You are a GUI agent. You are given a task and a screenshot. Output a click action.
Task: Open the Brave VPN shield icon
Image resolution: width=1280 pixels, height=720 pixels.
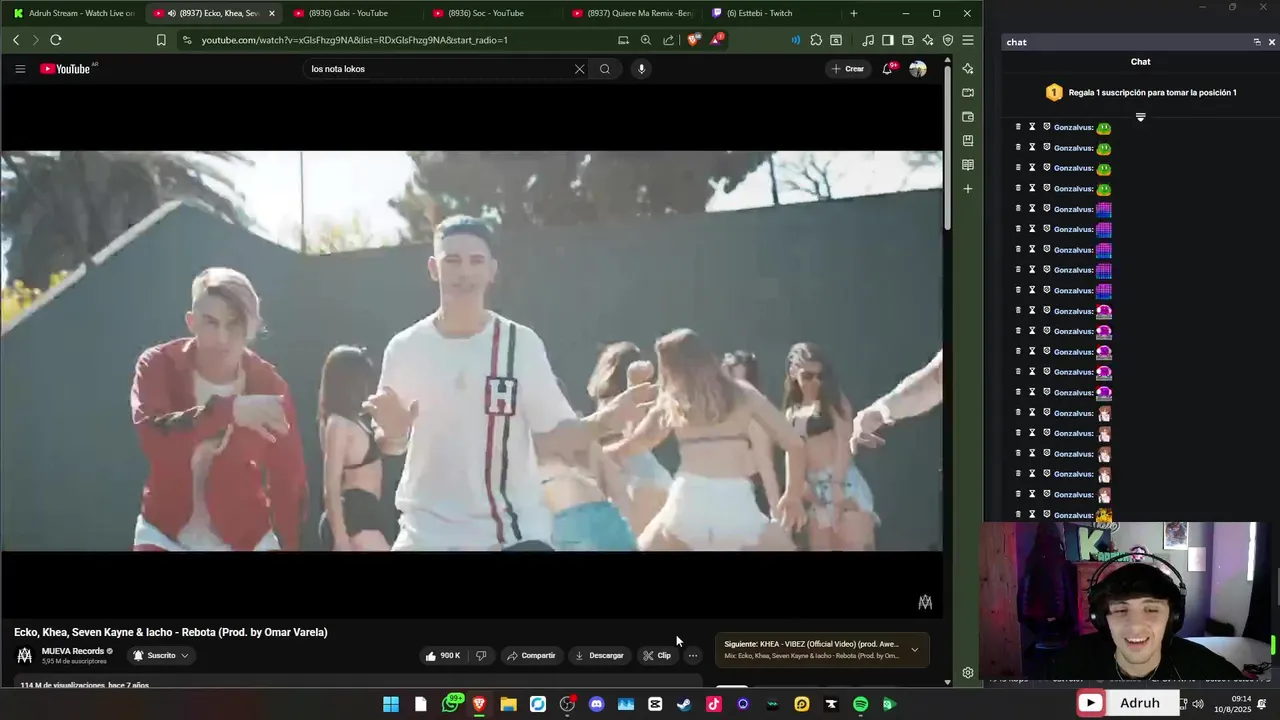point(948,40)
